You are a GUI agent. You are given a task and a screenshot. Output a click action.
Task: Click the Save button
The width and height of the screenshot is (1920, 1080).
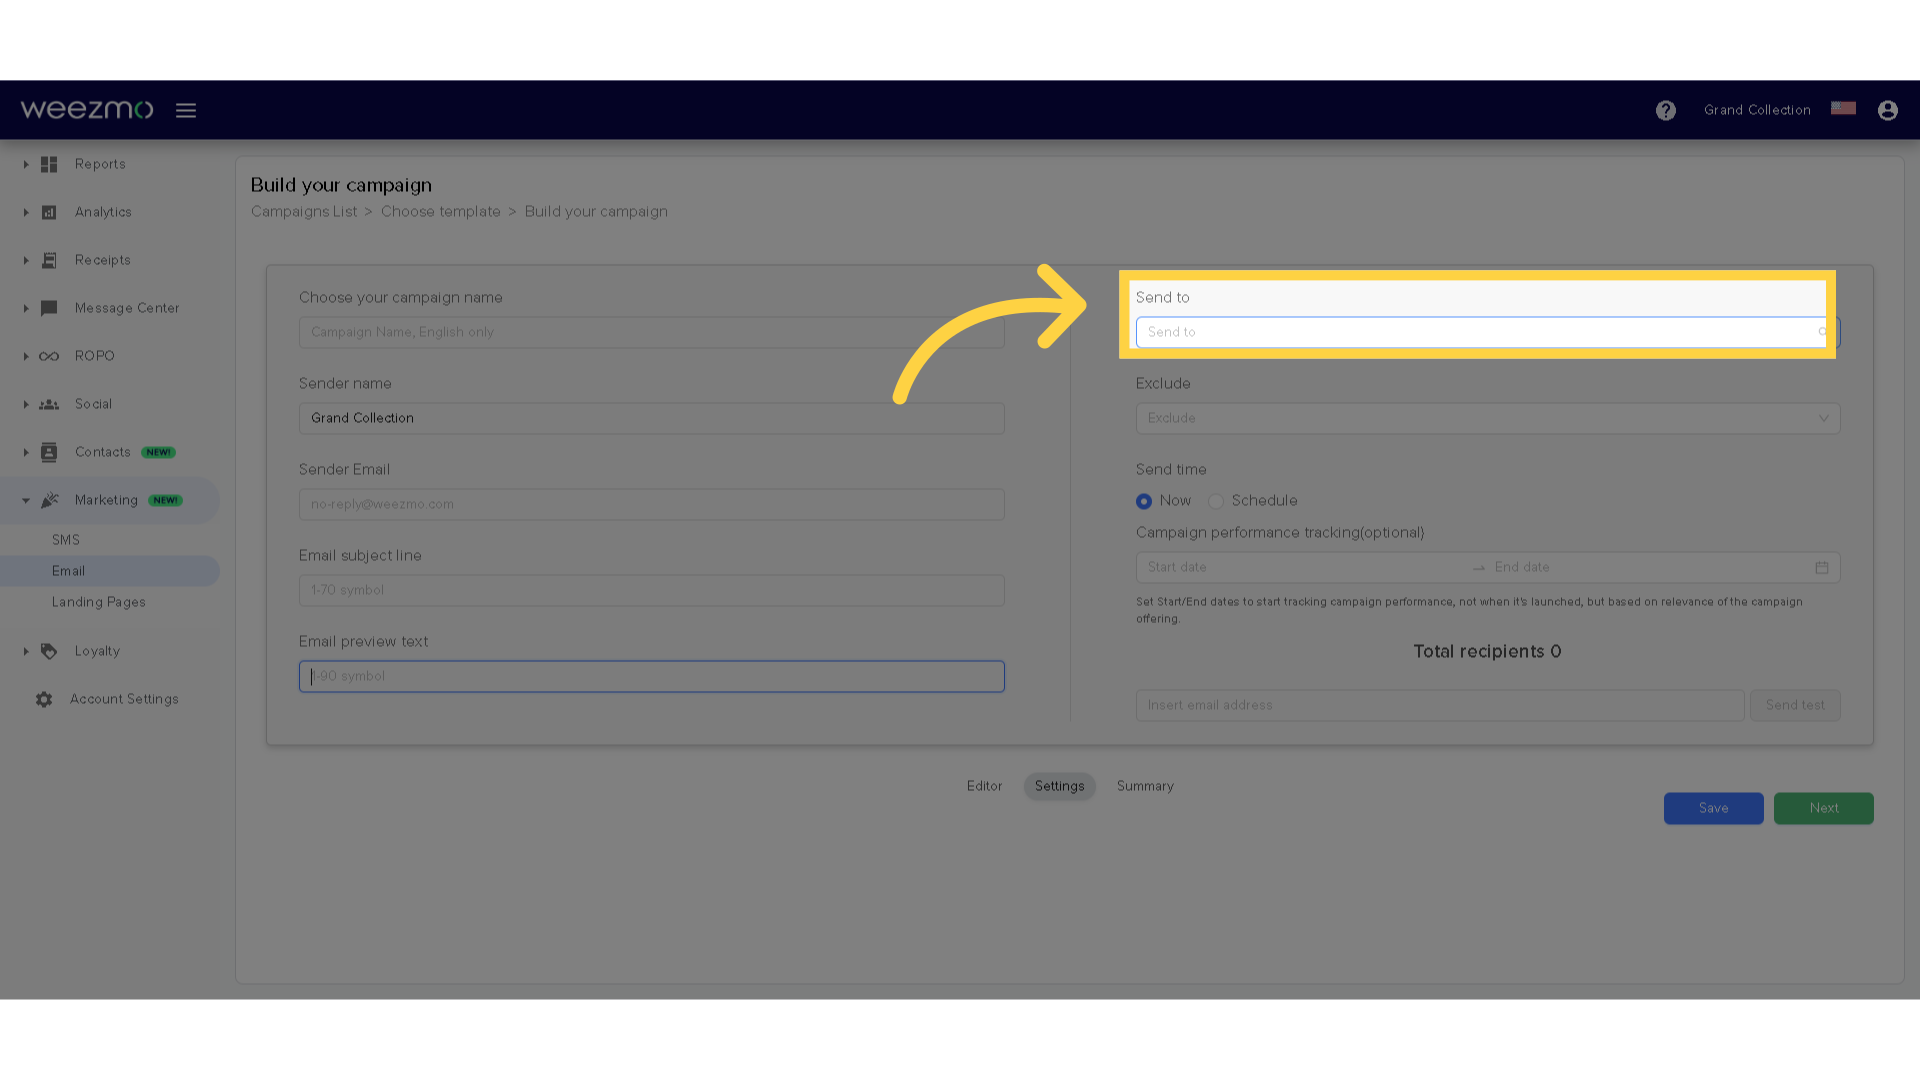click(1713, 807)
